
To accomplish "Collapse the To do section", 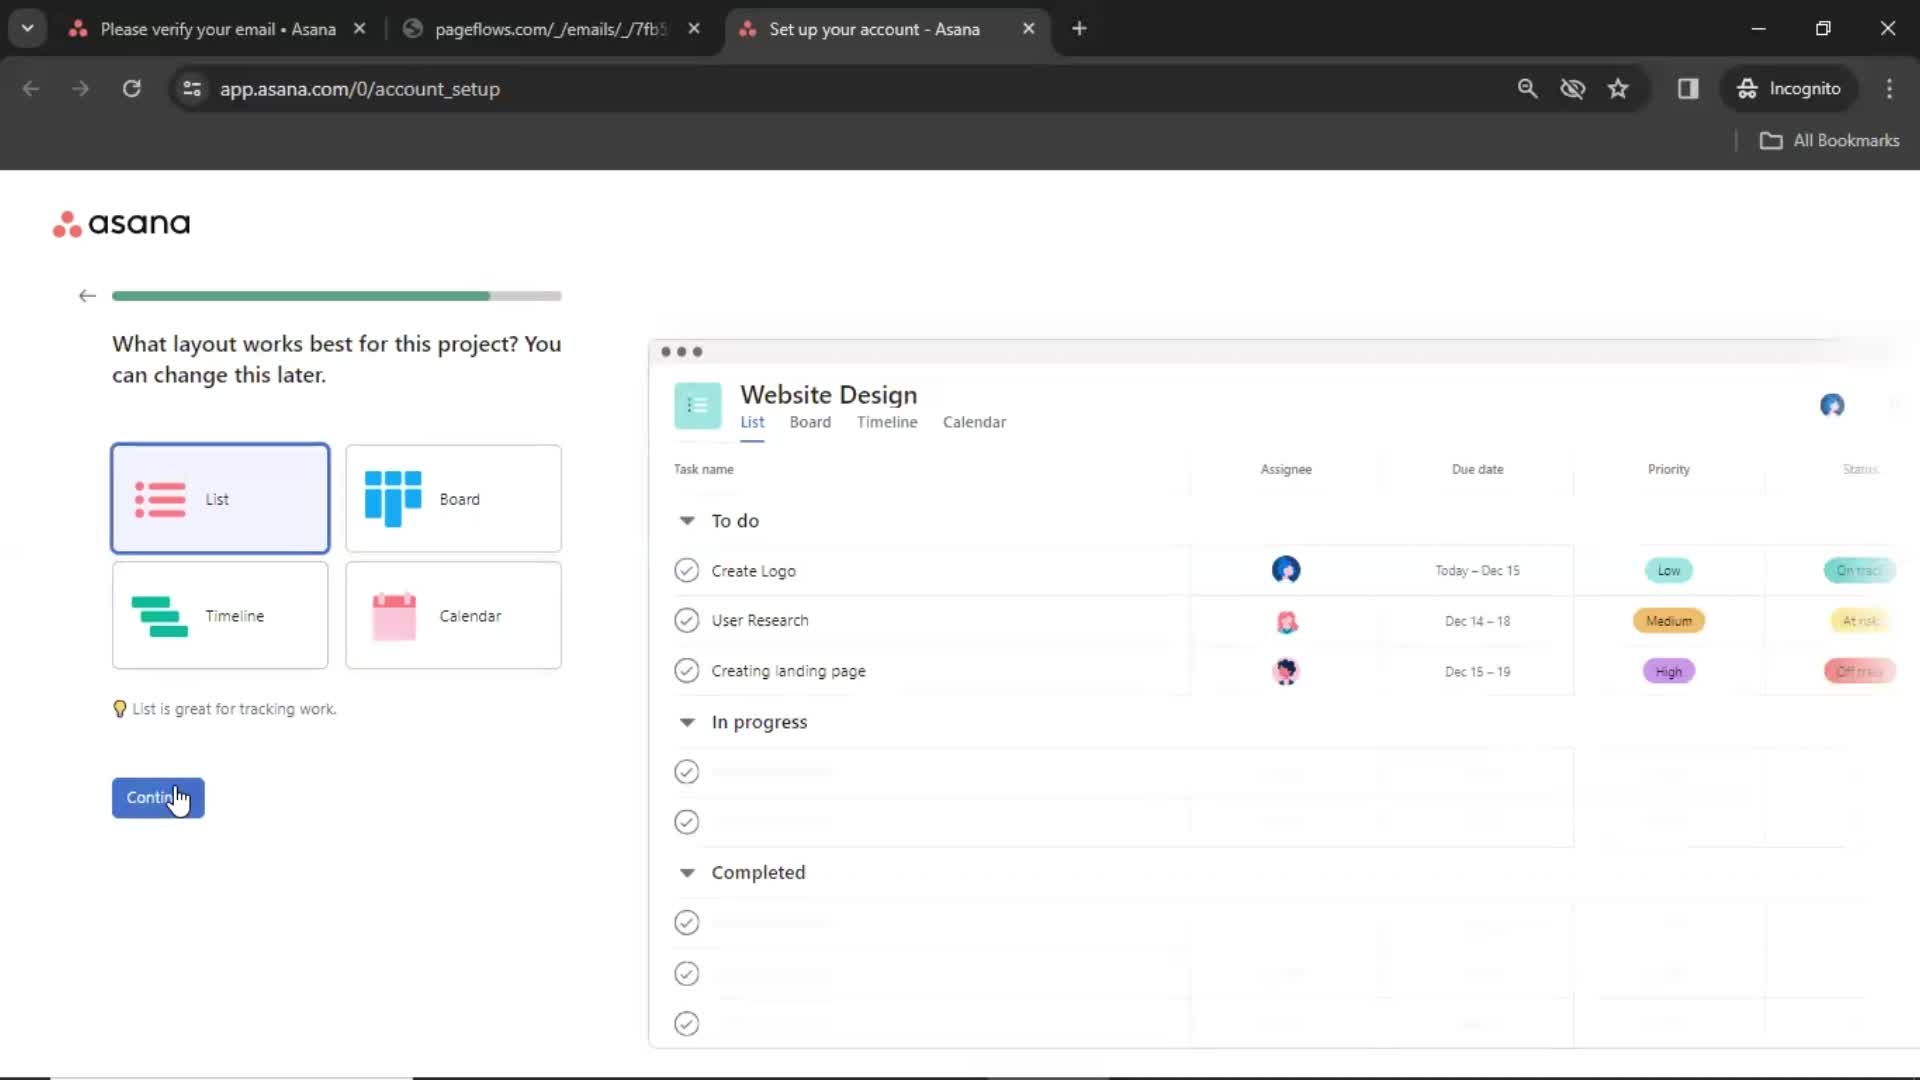I will [687, 520].
